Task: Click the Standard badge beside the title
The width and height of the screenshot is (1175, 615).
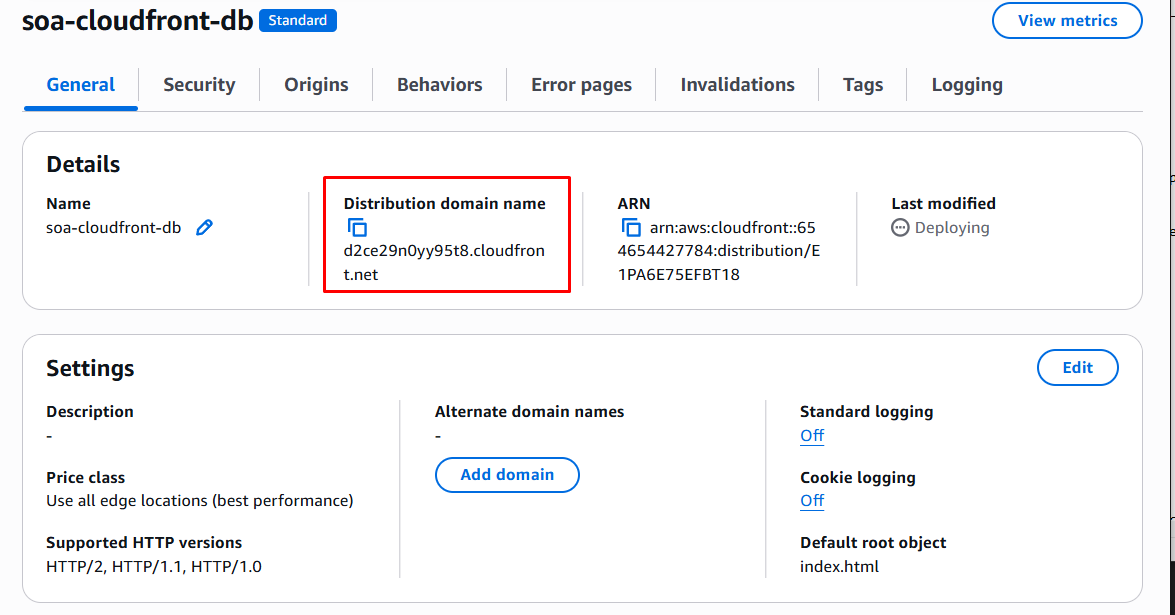Action: pyautogui.click(x=298, y=20)
